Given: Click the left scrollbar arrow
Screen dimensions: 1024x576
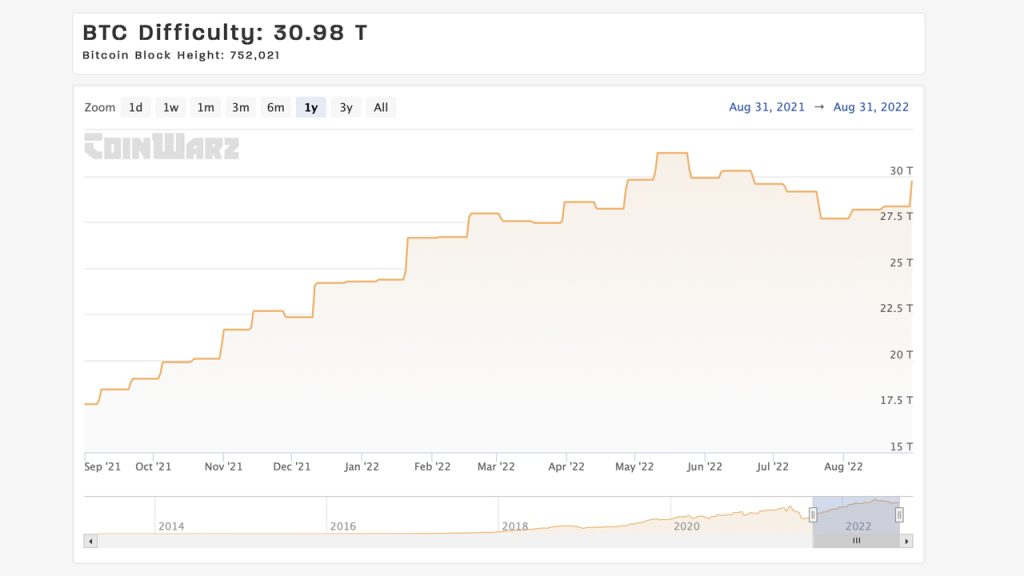Looking at the screenshot, I should pos(91,539).
